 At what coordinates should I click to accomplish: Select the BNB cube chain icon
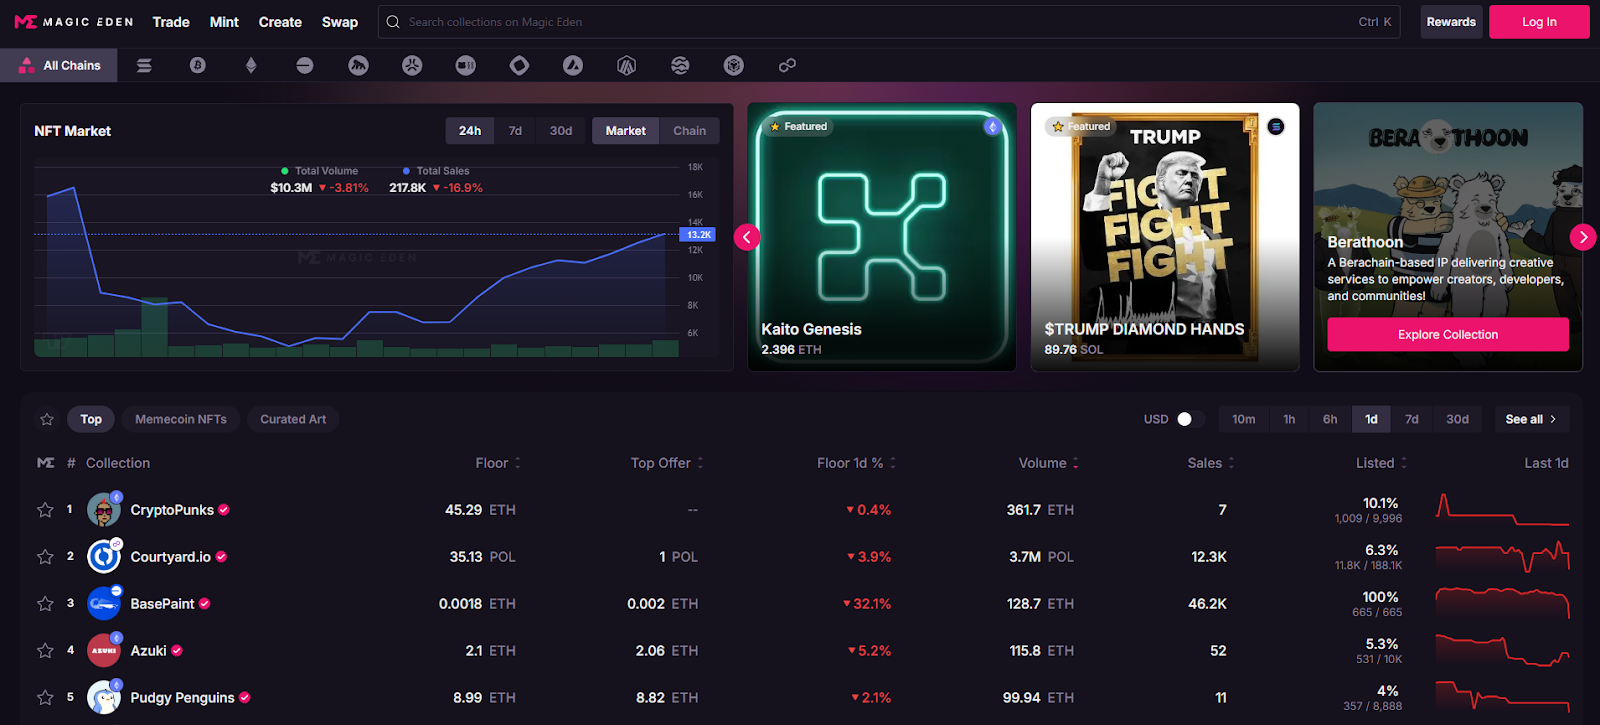click(734, 66)
